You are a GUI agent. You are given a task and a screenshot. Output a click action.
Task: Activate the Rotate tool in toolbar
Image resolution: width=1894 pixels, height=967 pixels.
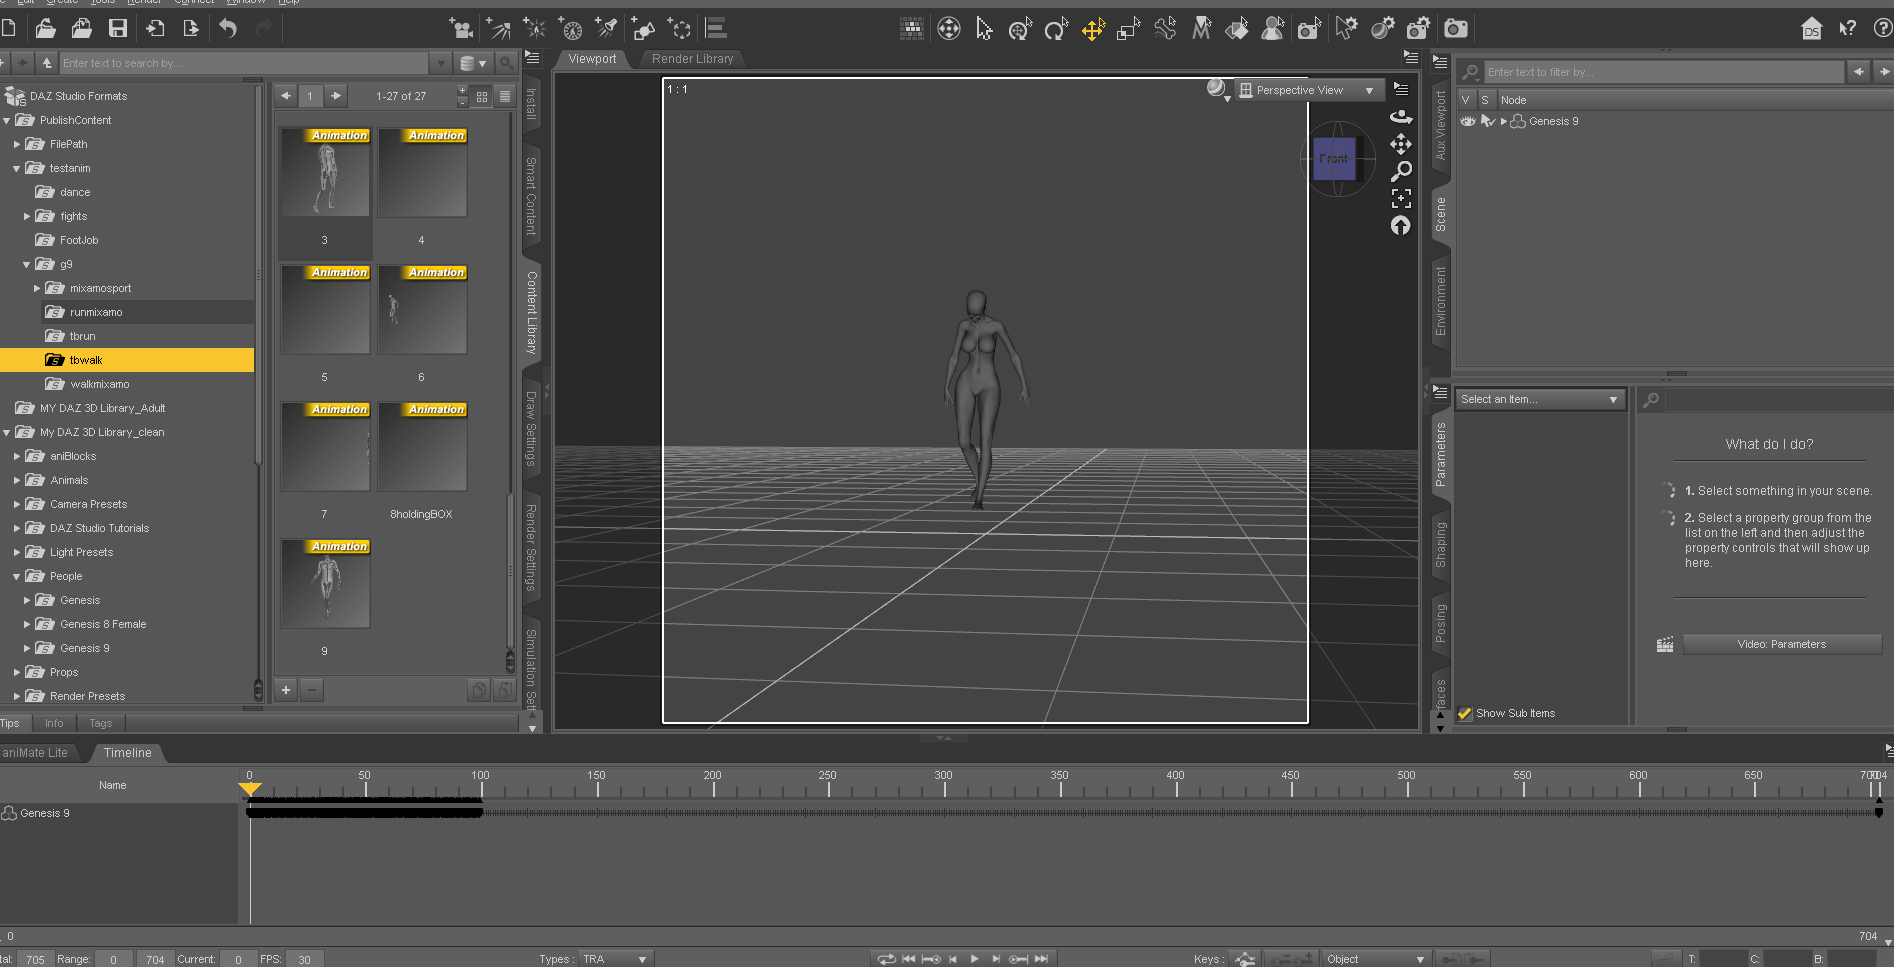pyautogui.click(x=1055, y=30)
